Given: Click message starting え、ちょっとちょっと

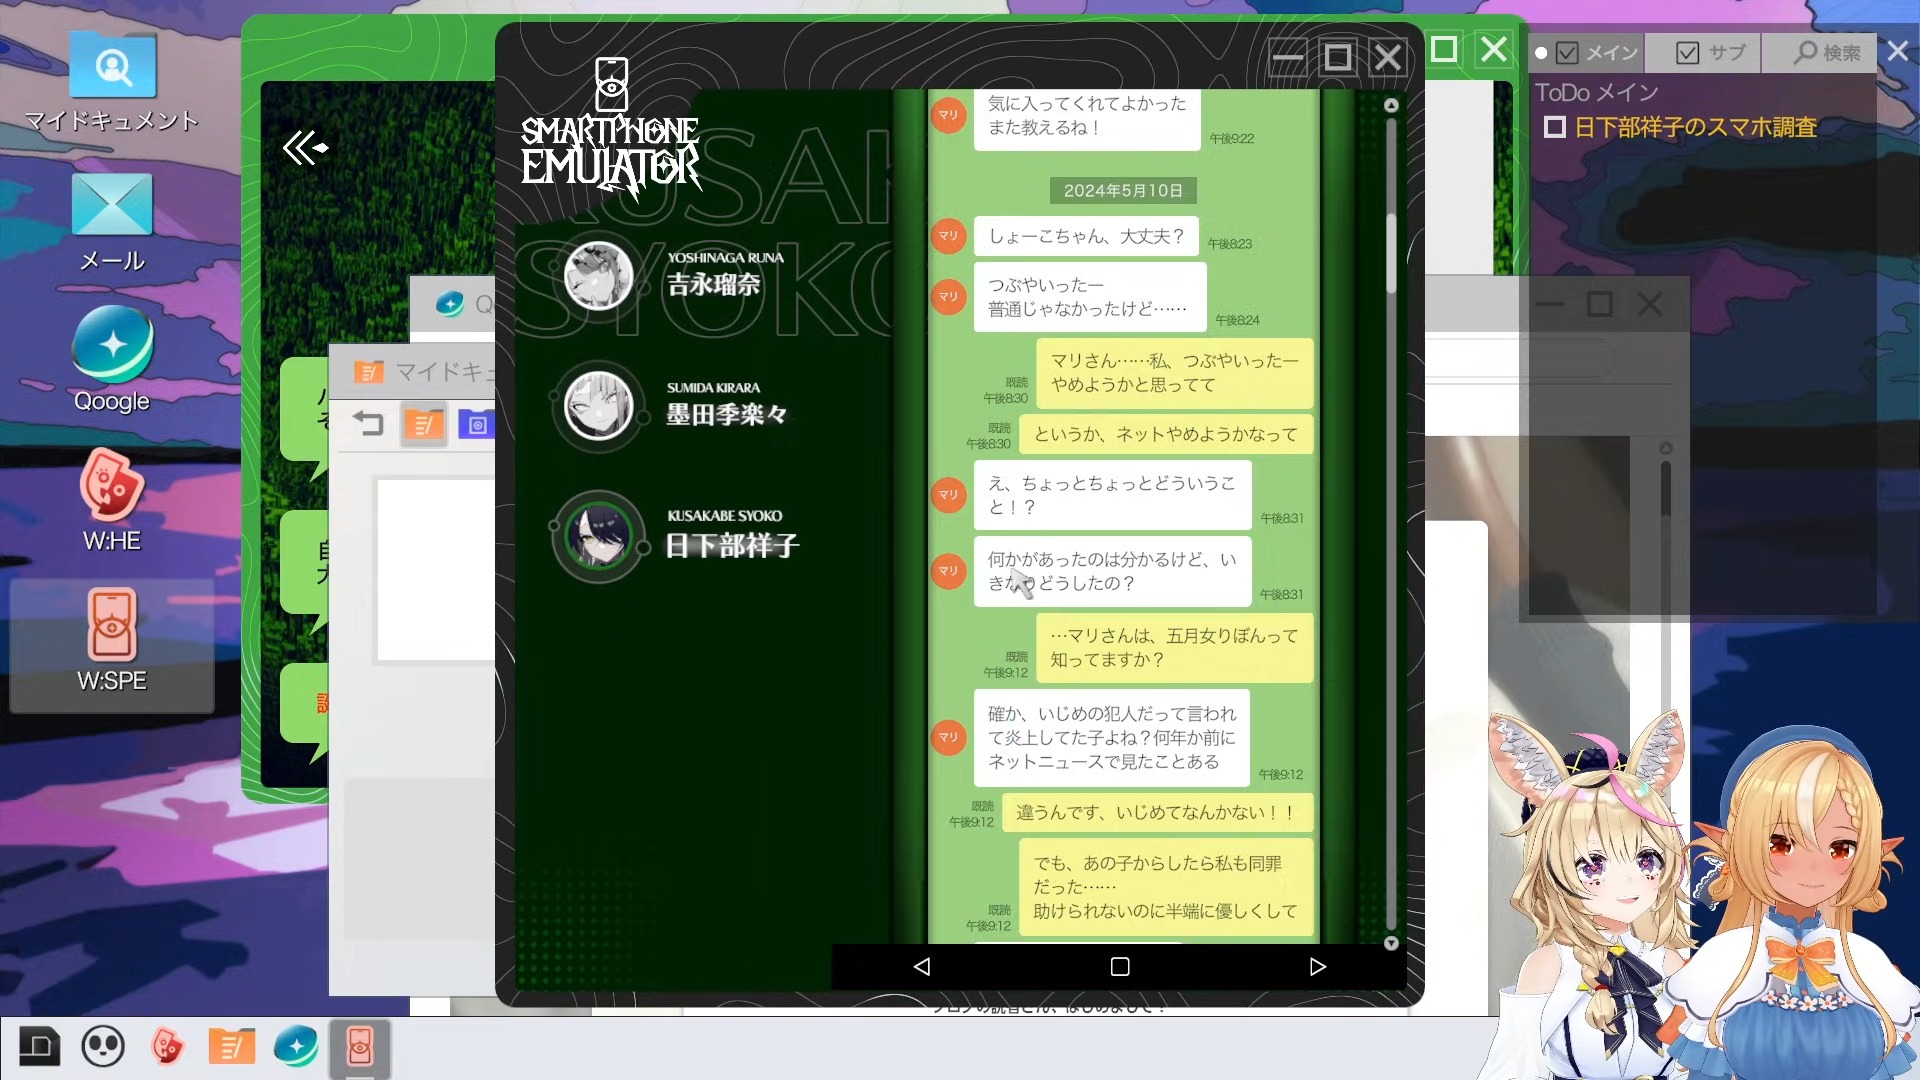Looking at the screenshot, I should click(x=1113, y=495).
